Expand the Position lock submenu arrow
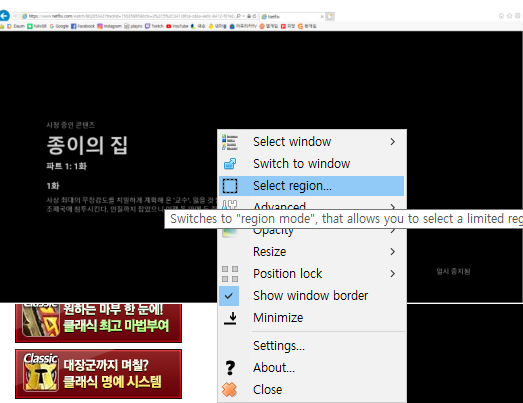This screenshot has height=403, width=523. [x=393, y=274]
